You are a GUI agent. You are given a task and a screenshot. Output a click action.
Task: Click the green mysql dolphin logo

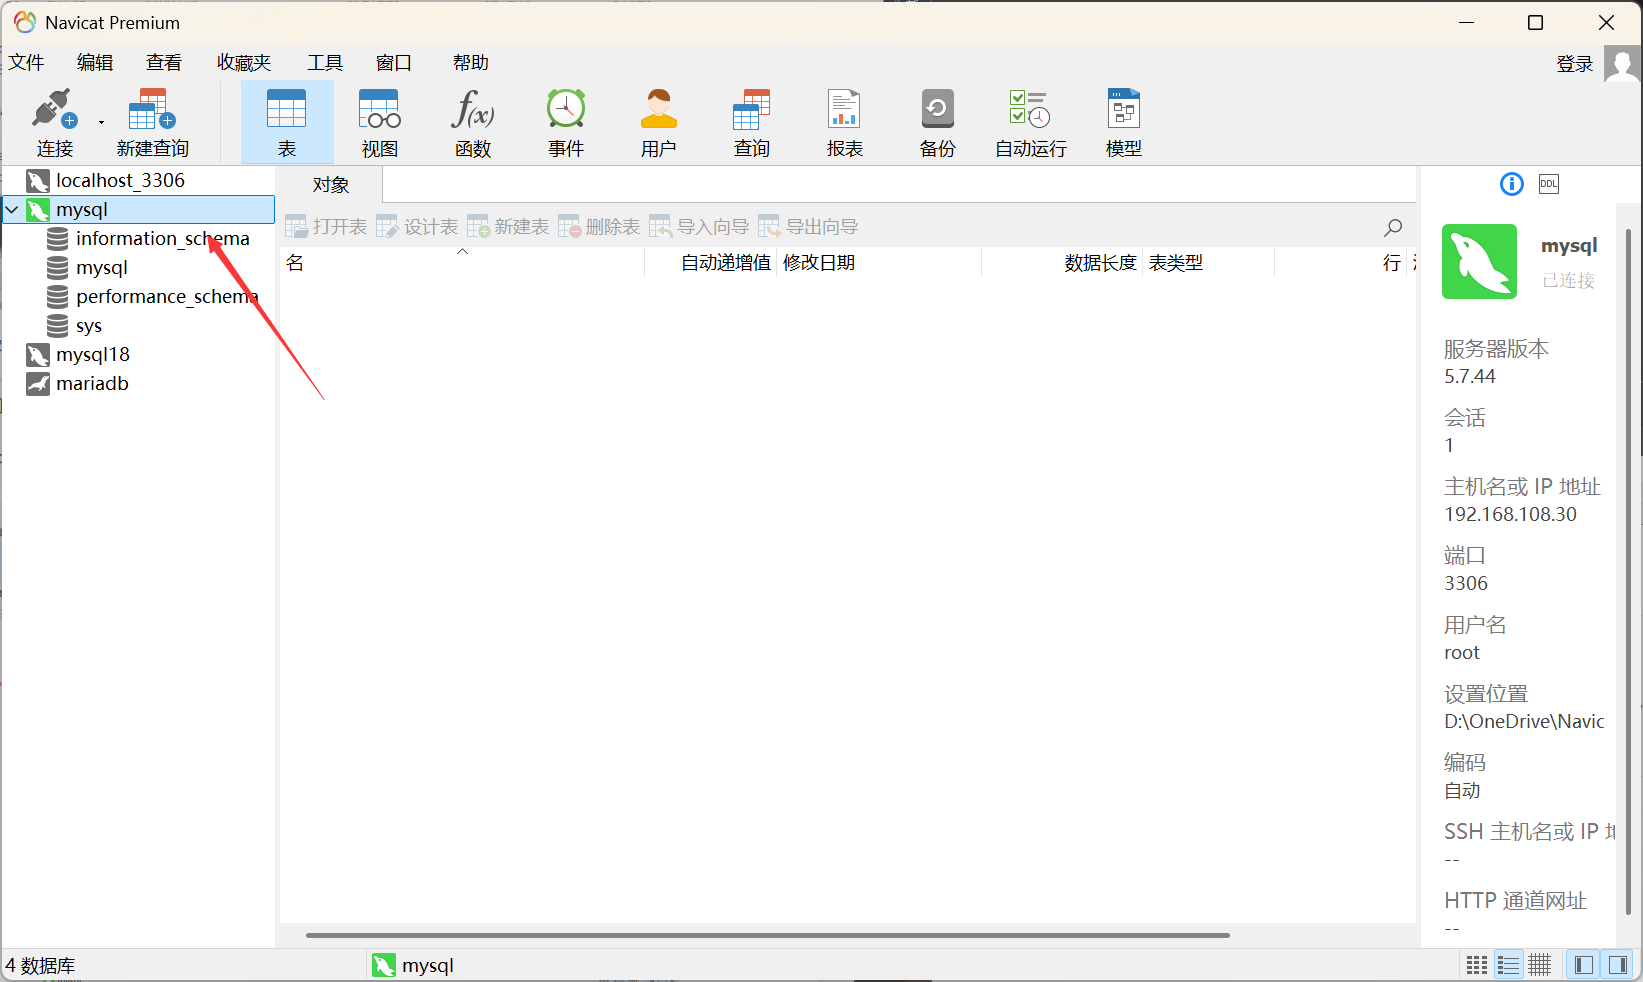pos(1479,262)
